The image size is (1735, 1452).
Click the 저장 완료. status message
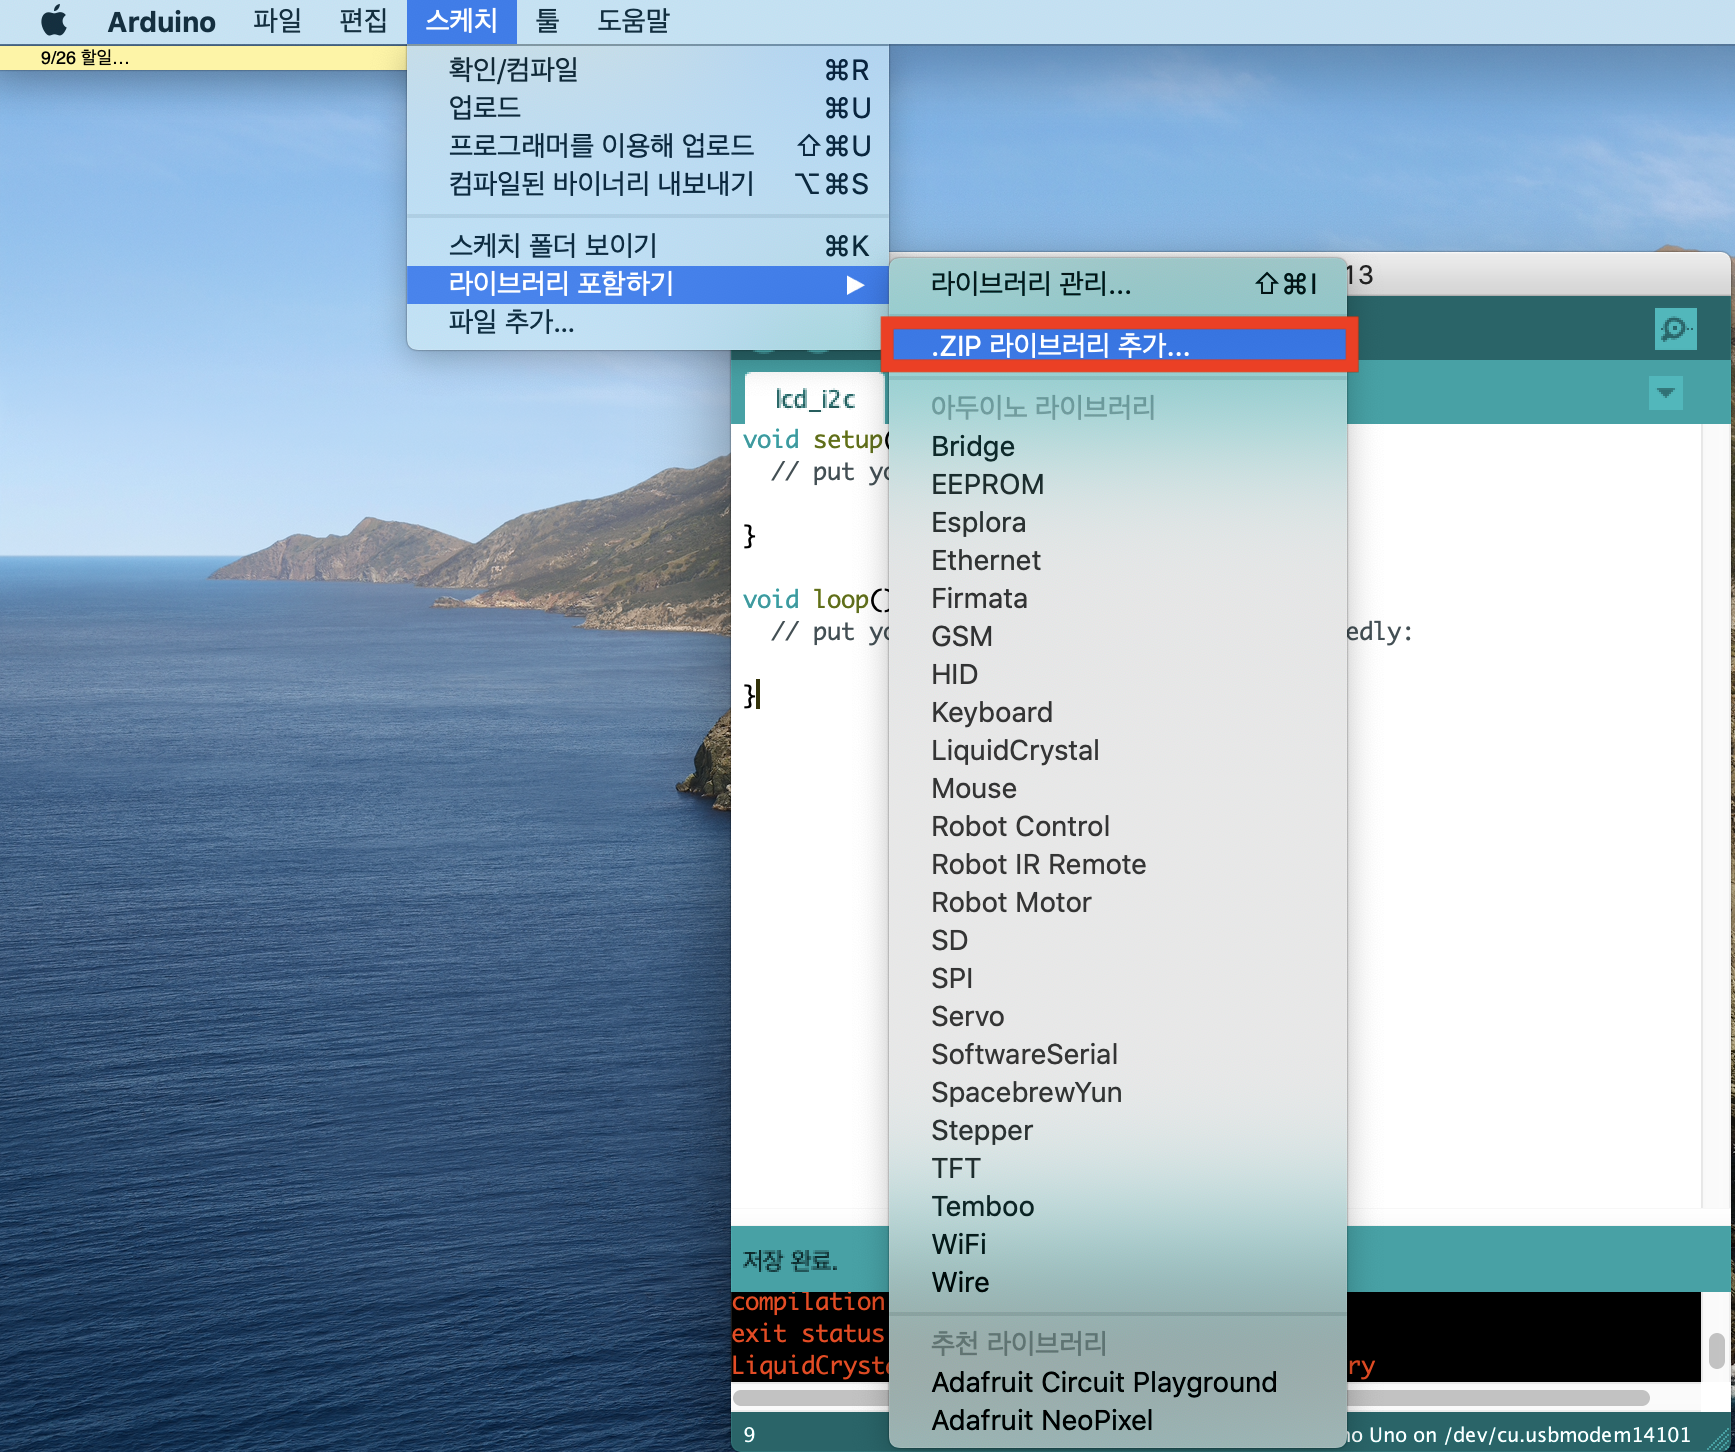(x=790, y=1260)
